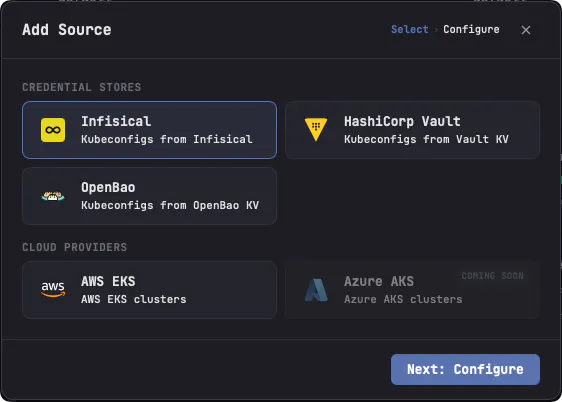Viewport: 562px width, 402px height.
Task: Click the COMING SOON badge
Action: pyautogui.click(x=492, y=276)
